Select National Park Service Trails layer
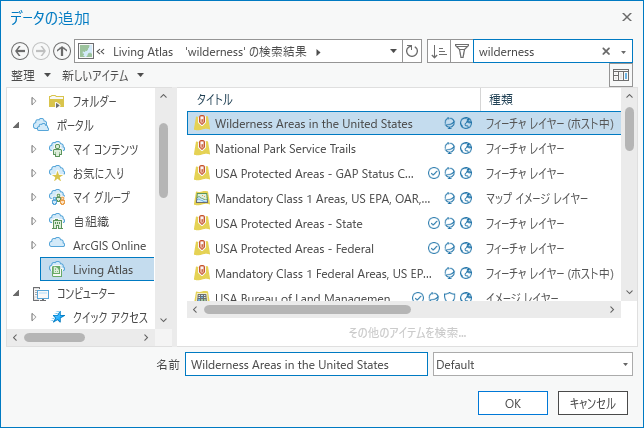Screen dimensions: 644x428 coord(285,148)
